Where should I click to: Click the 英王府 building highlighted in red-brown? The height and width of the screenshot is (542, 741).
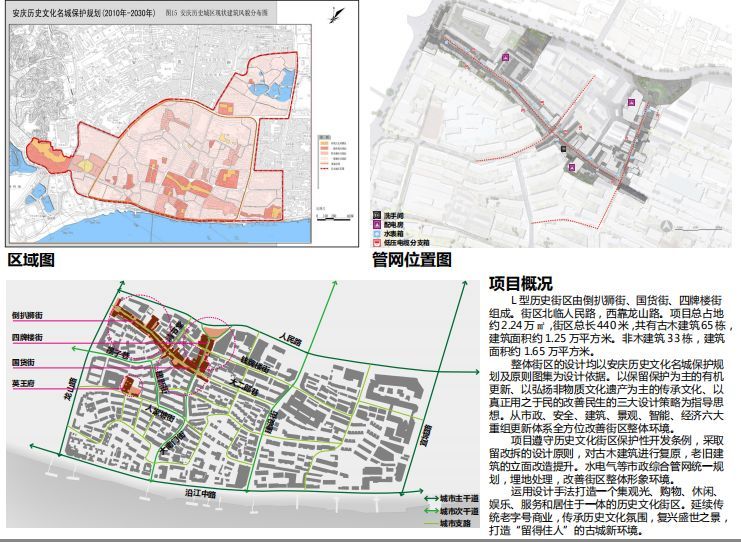pos(131,386)
